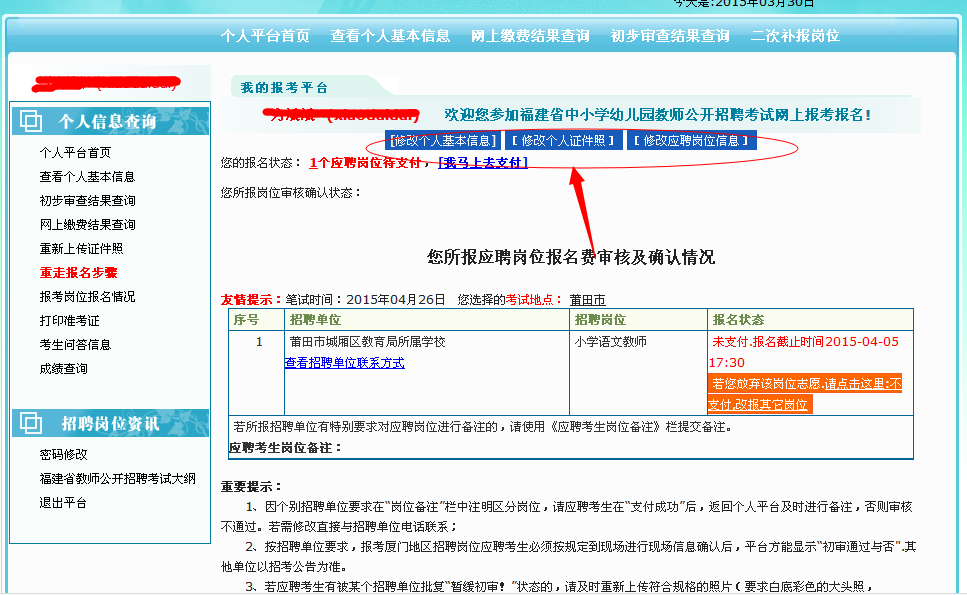The height and width of the screenshot is (595, 967).
Task: Click the 修改个人证件照 button
Action: click(564, 141)
